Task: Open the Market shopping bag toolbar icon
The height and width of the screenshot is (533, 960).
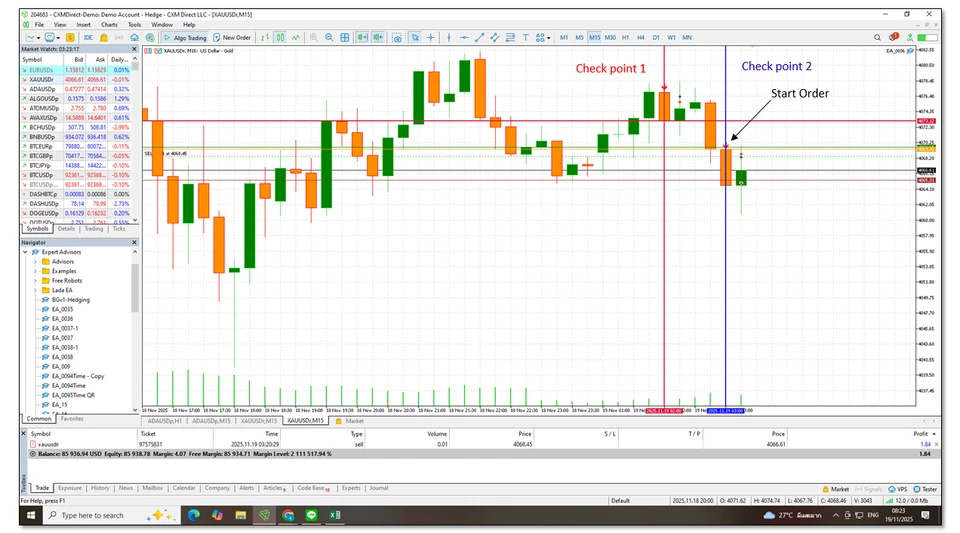Action: click(104, 37)
